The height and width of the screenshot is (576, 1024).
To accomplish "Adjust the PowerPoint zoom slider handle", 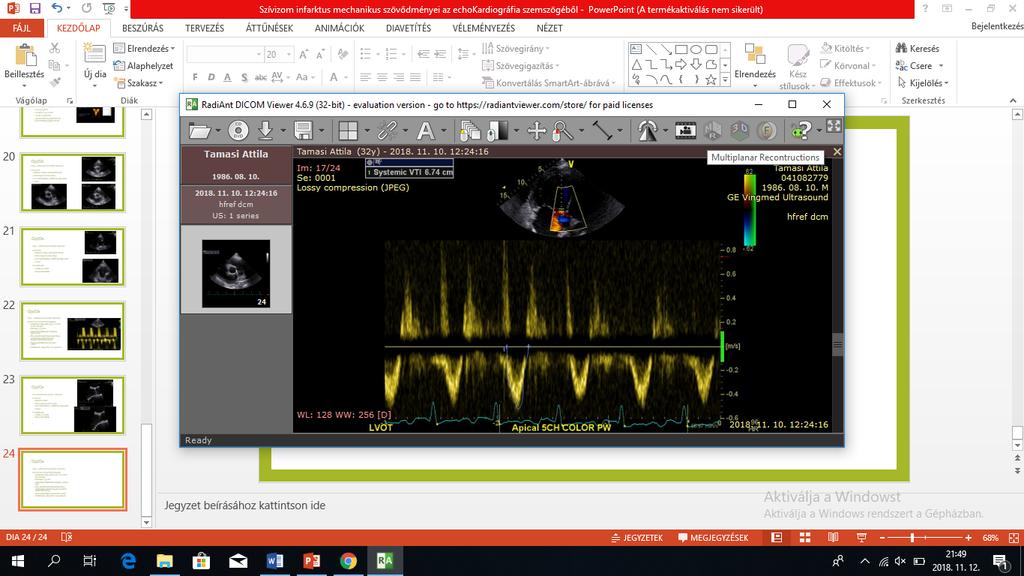I will click(912, 537).
